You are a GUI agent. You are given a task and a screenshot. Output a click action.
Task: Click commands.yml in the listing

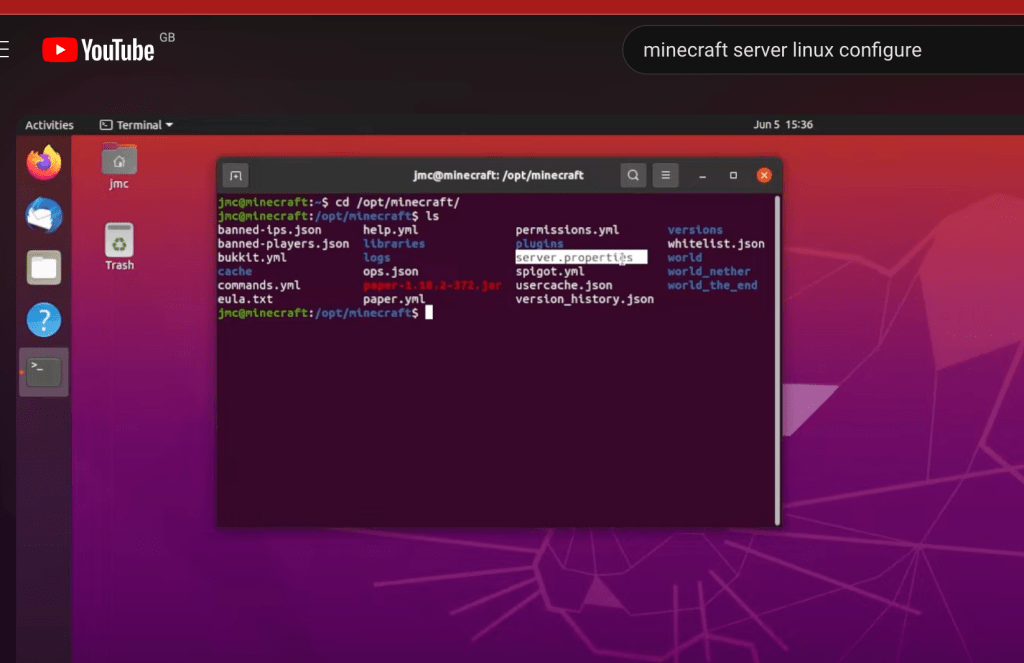pos(259,285)
